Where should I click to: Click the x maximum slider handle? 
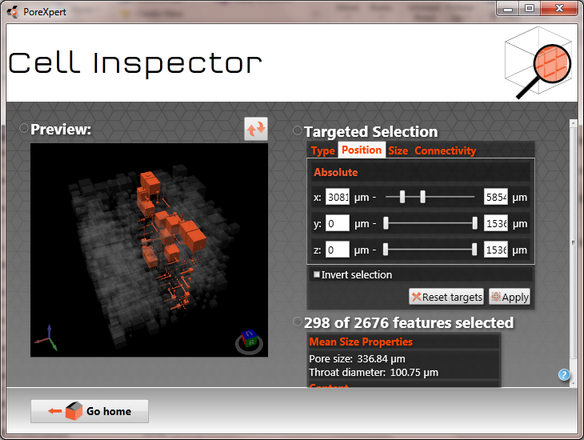click(x=422, y=197)
